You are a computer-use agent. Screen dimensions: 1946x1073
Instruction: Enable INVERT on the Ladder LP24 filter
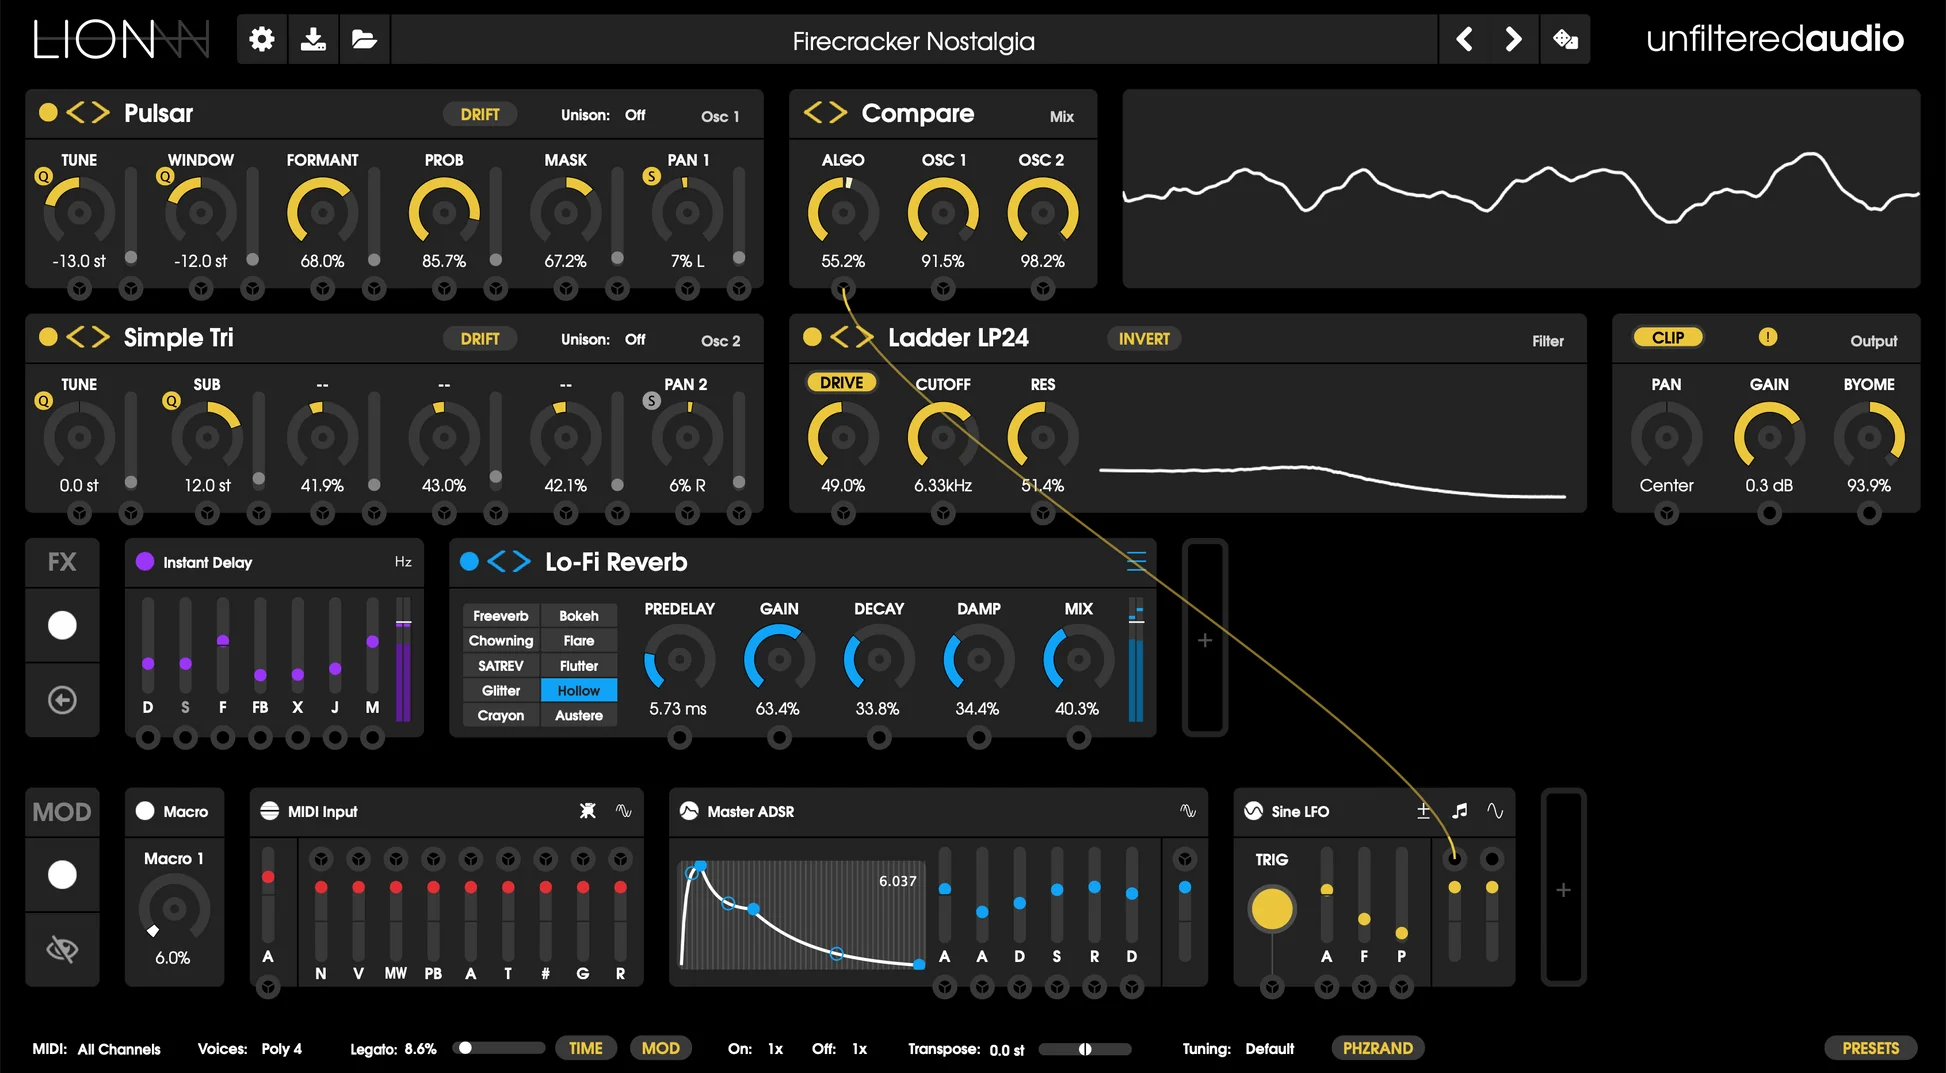point(1143,338)
